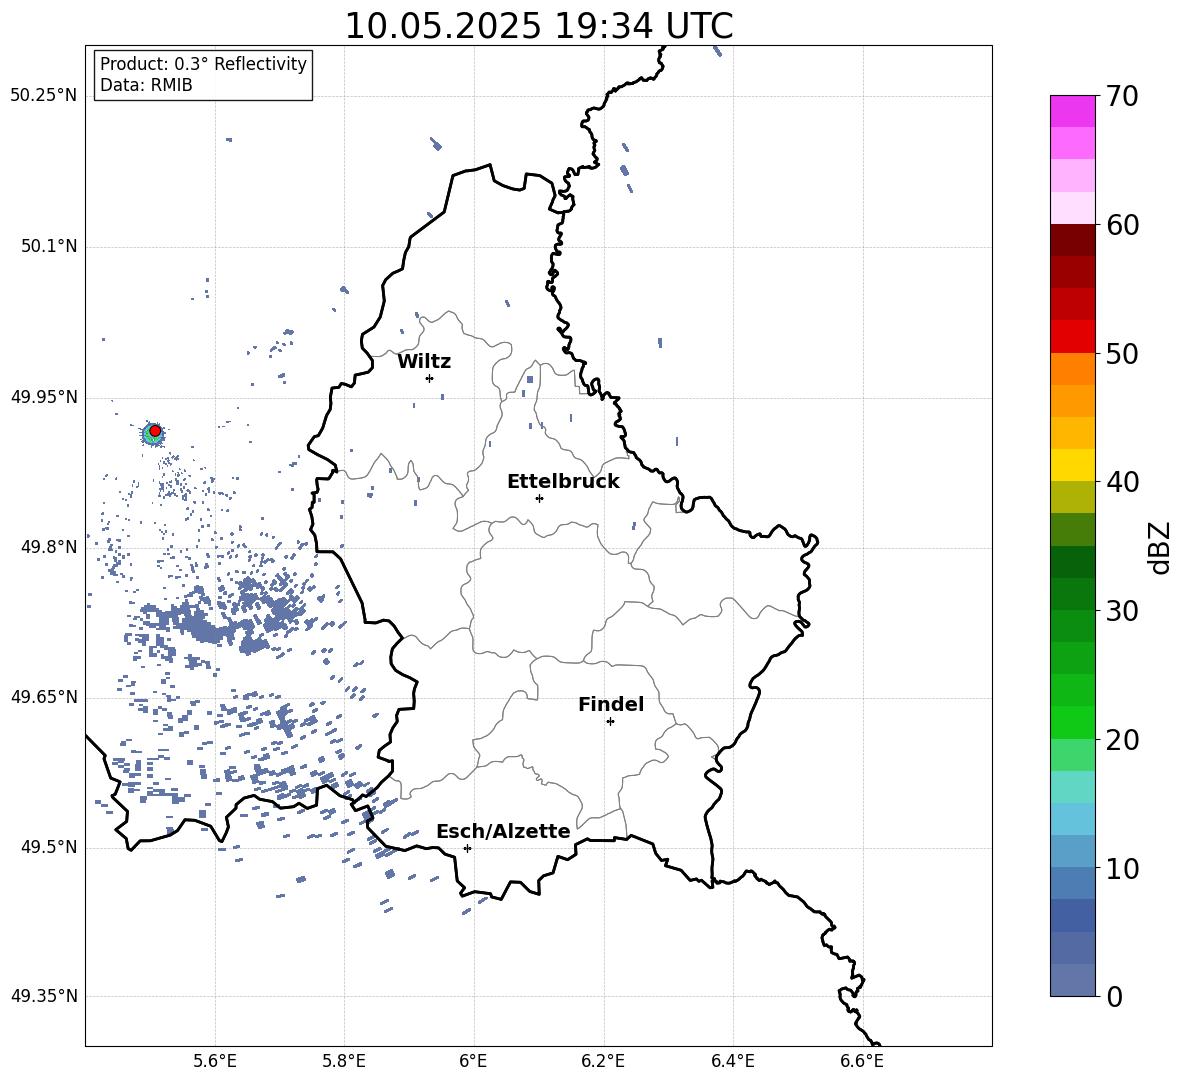
Task: Click the 49.35°N latitude label
Action: click(44, 996)
